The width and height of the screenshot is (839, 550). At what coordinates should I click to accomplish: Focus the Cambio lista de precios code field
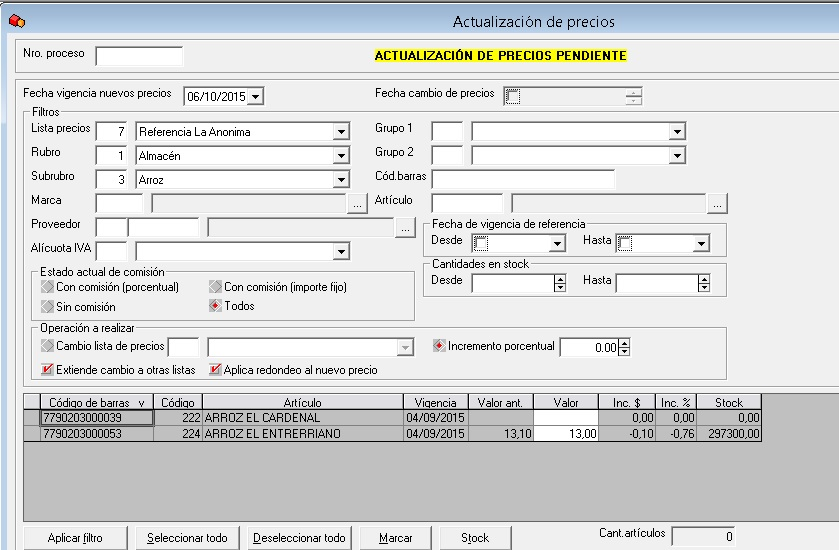click(184, 347)
